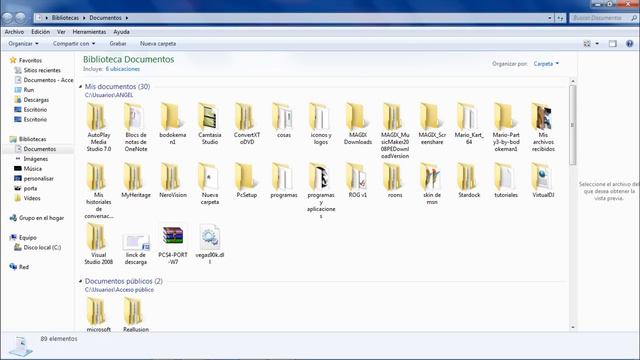The width and height of the screenshot is (640, 360).
Task: Open the Reallusion folder
Action: (x=136, y=314)
